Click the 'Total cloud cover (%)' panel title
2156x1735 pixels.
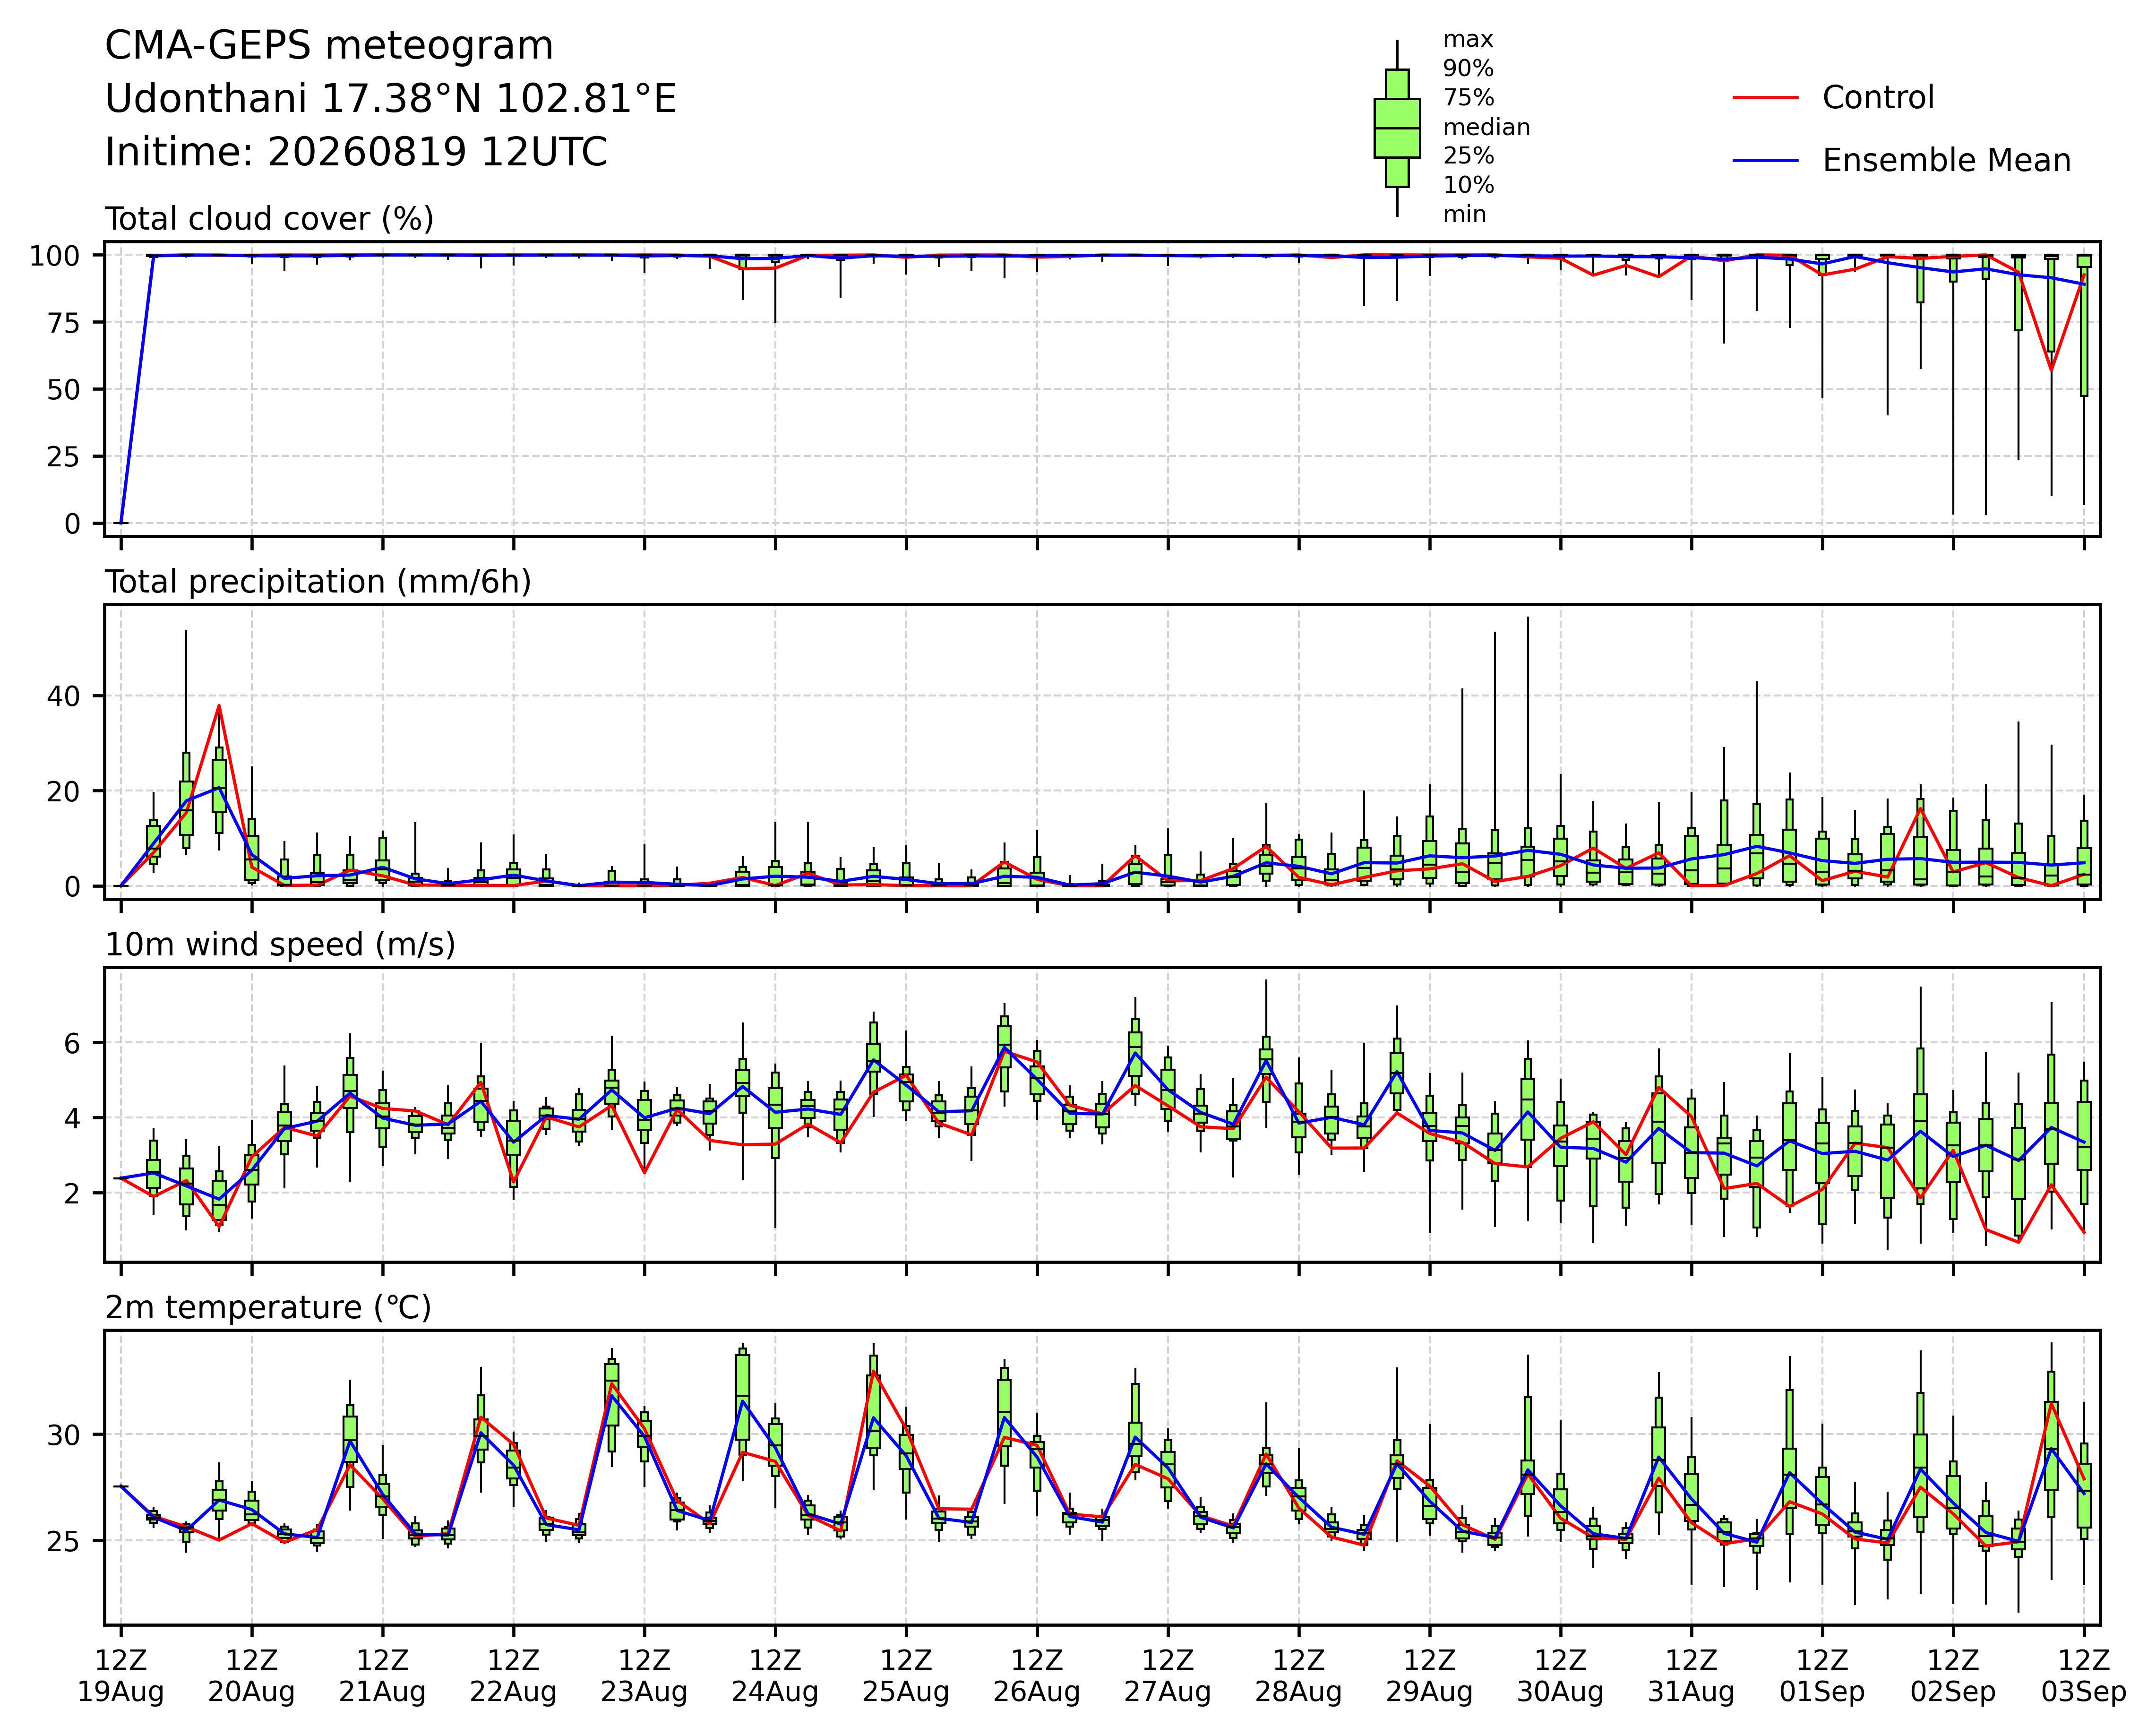click(x=269, y=219)
